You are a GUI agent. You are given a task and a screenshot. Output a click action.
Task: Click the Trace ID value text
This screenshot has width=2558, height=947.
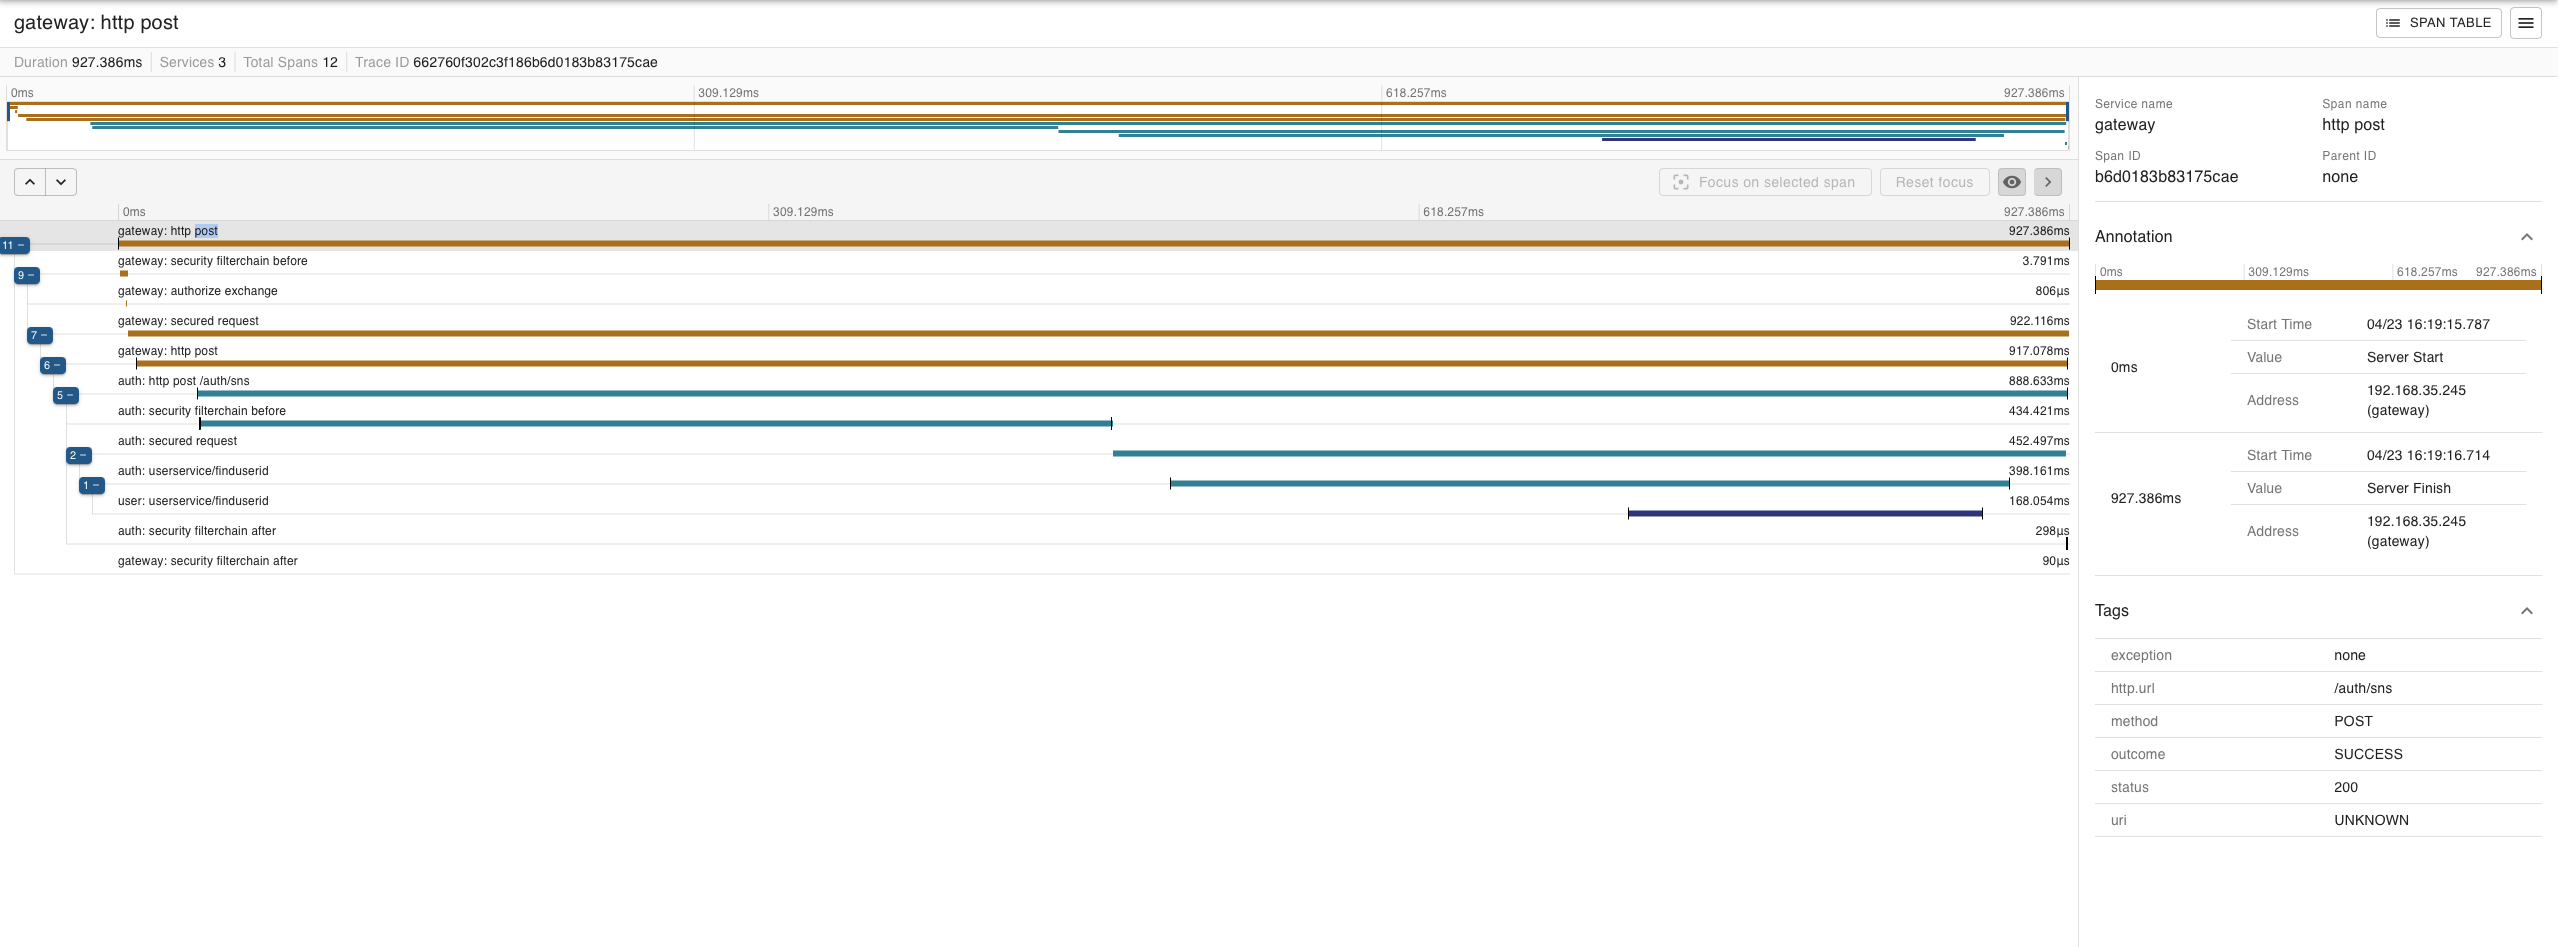pos(535,62)
